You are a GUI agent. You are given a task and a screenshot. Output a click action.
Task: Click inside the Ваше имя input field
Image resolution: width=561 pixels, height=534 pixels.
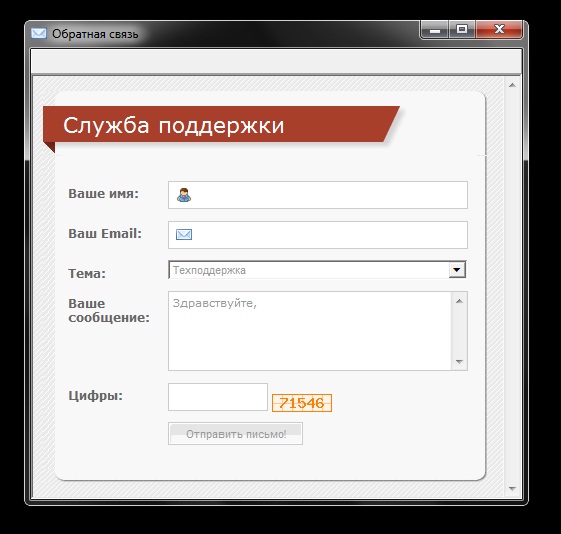(318, 195)
